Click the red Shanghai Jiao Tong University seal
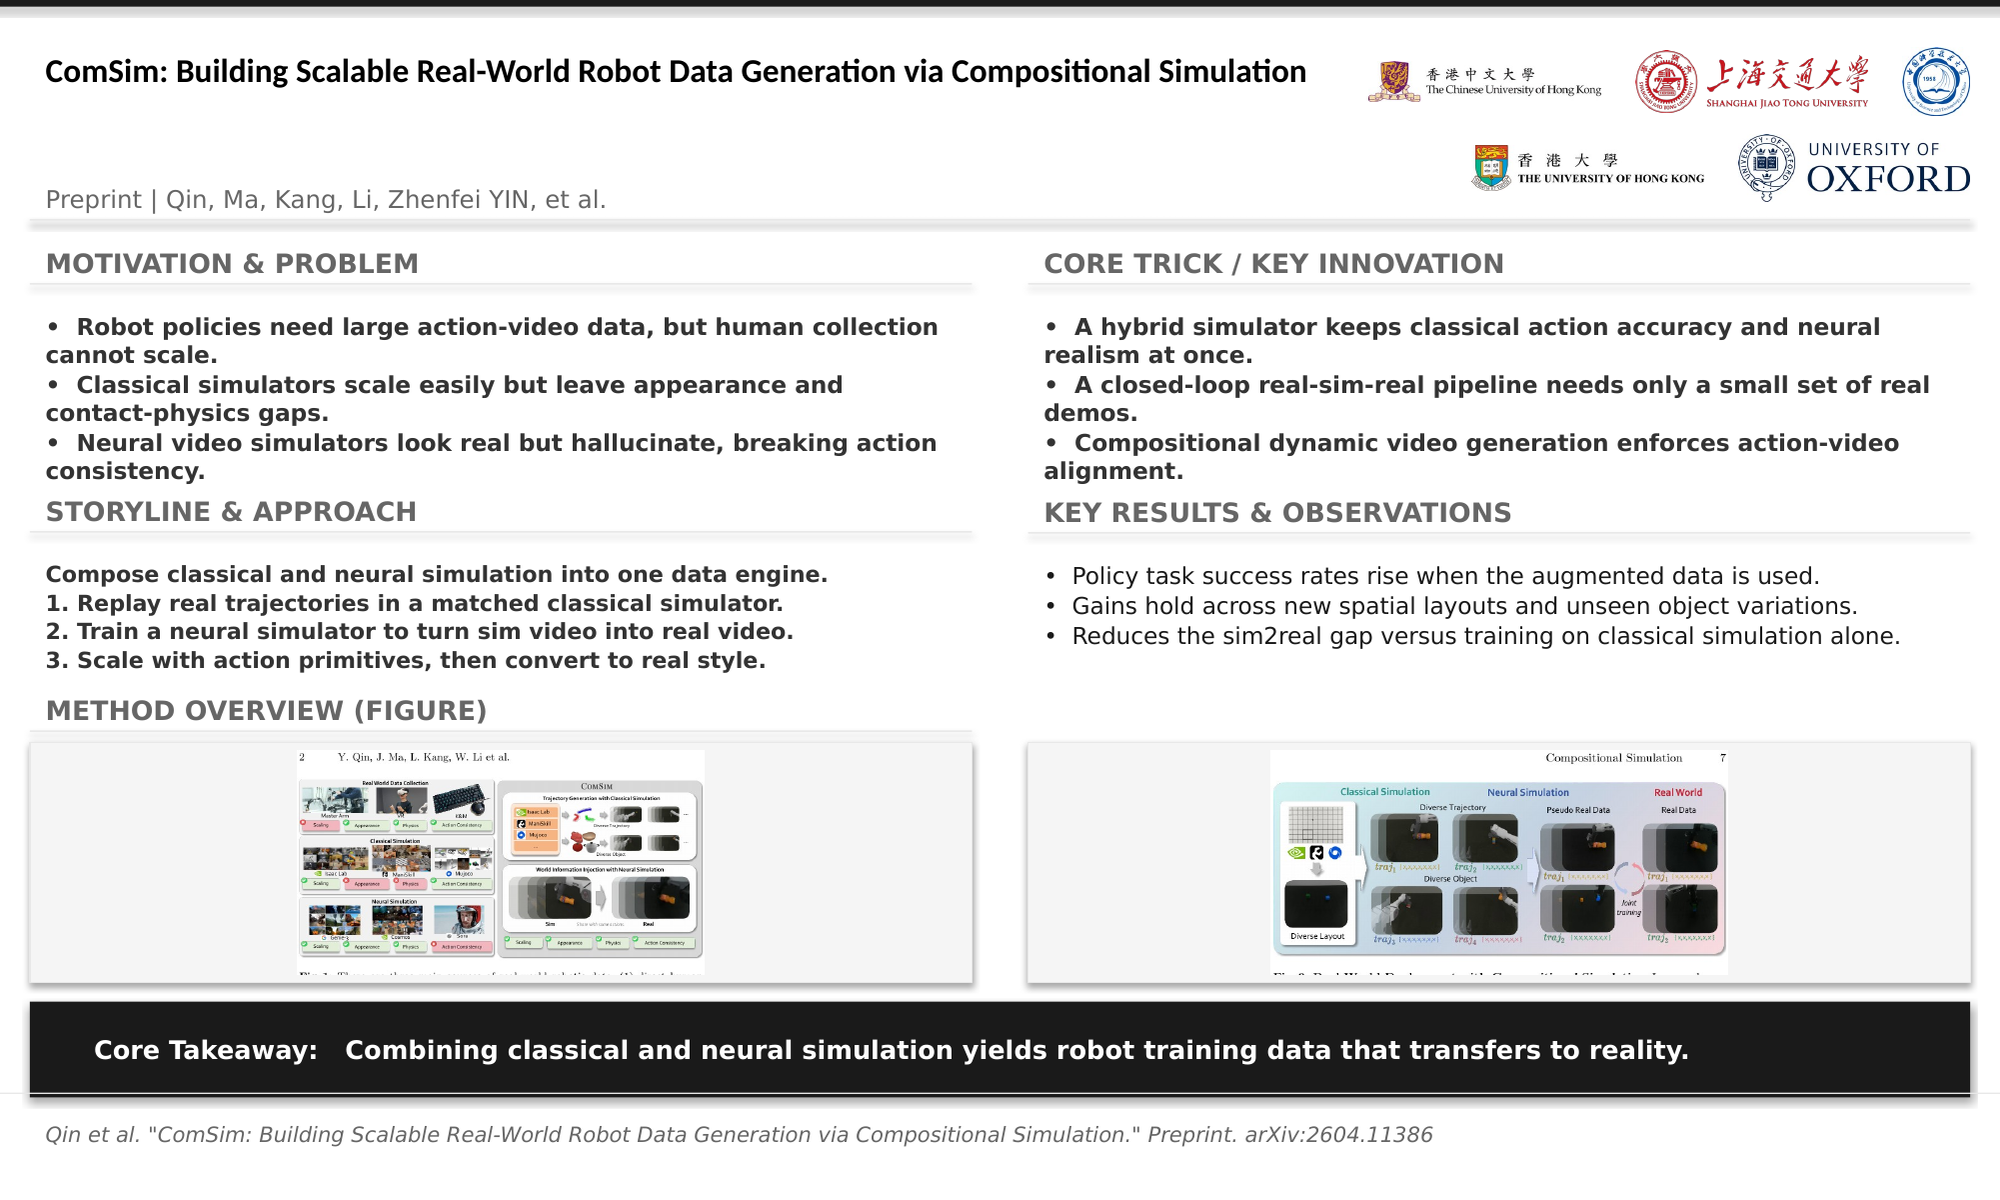The height and width of the screenshot is (1200, 2000). 1666,82
